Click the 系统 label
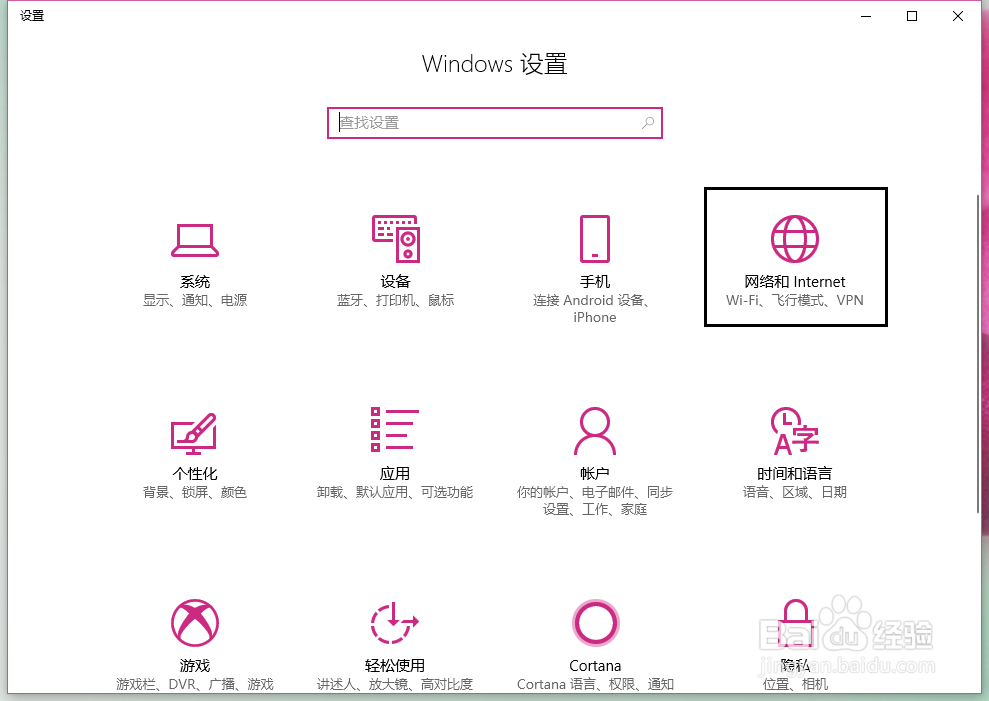 pos(195,281)
